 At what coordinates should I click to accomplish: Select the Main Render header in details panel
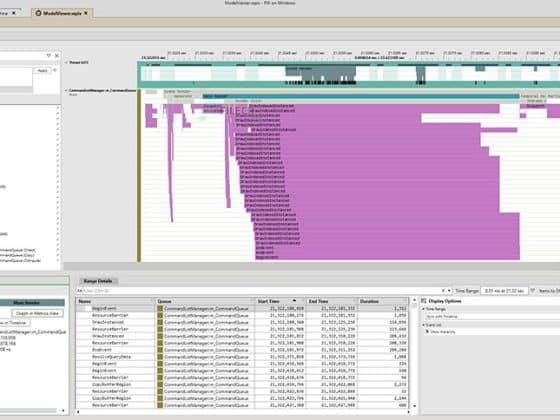pyautogui.click(x=32, y=302)
